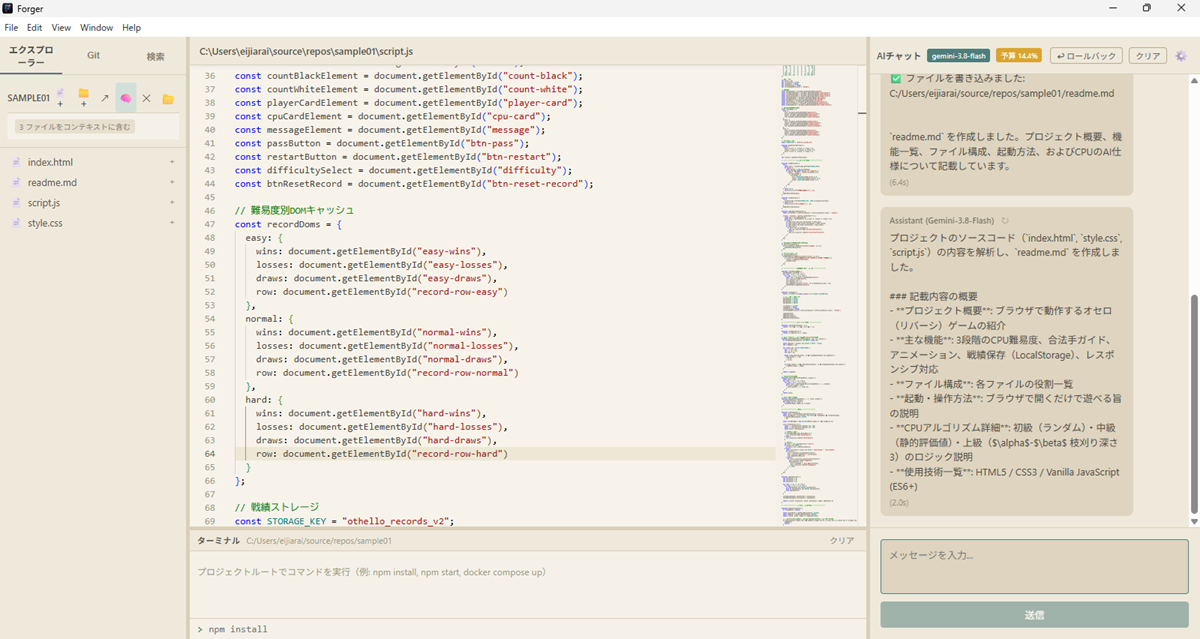This screenshot has width=1200, height=639.
Task: Open the Edit menu
Action: click(x=34, y=27)
